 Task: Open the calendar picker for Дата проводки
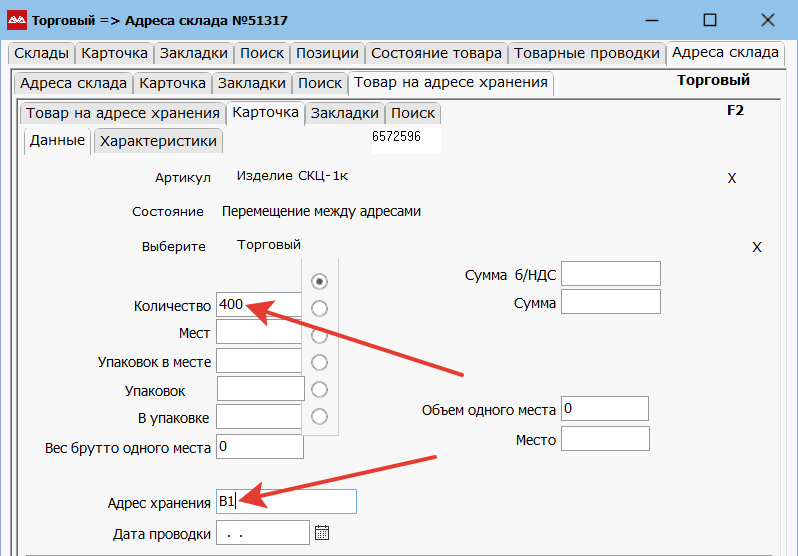coord(322,533)
